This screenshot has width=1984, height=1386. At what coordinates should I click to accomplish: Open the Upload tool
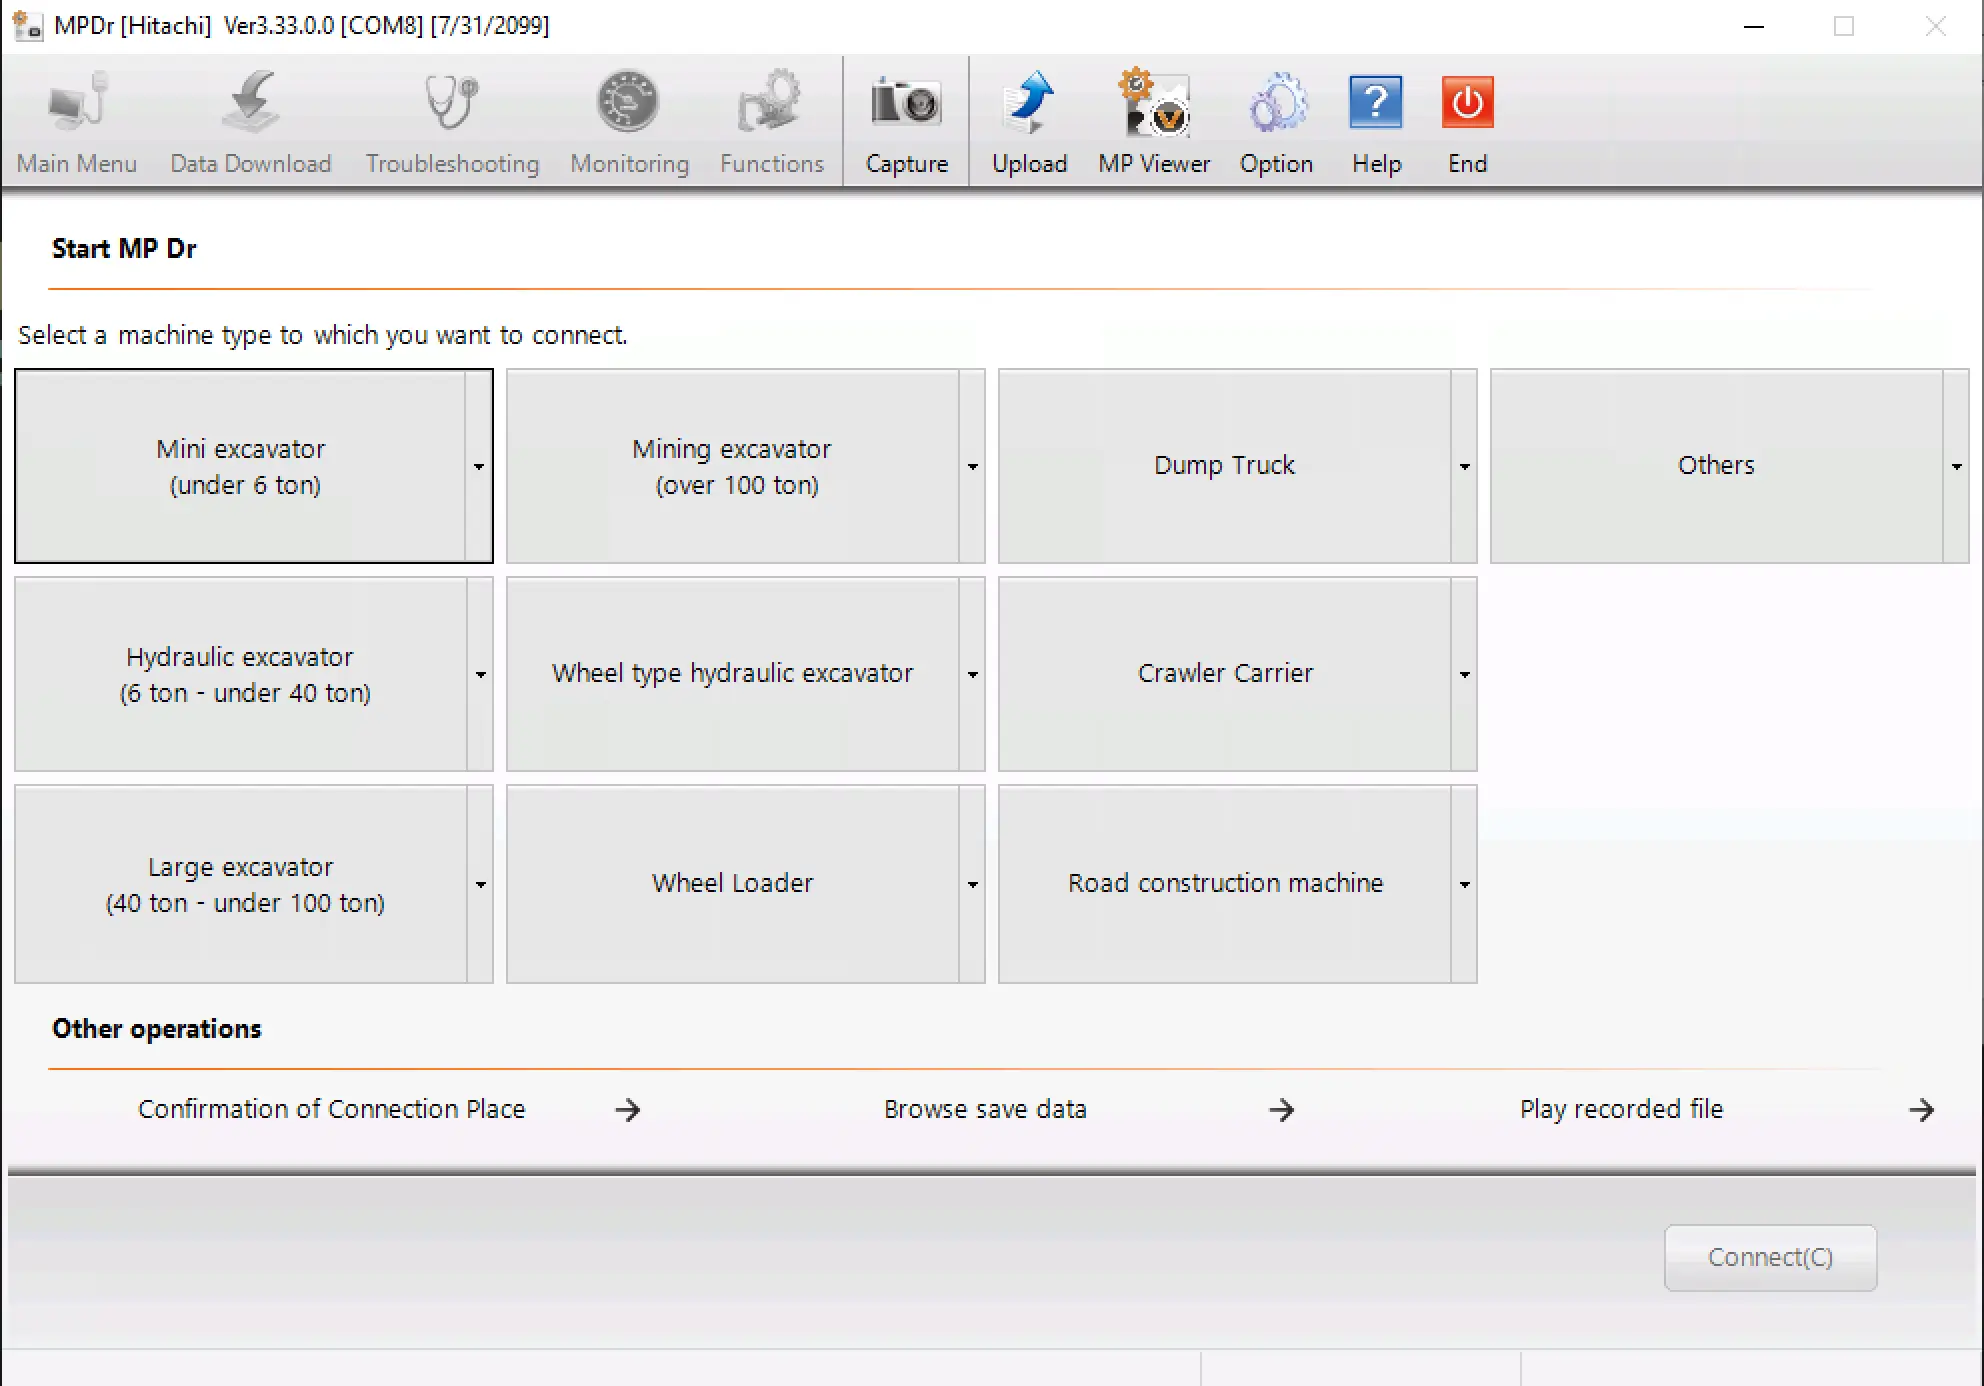[1029, 104]
